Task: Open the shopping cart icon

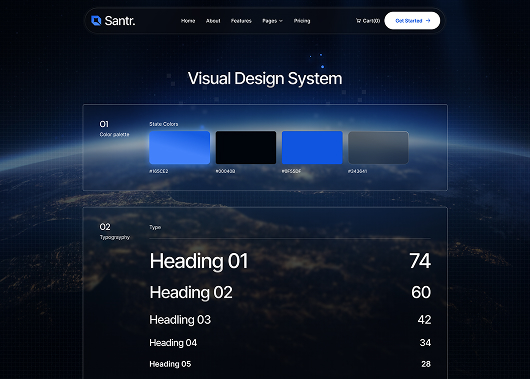Action: click(358, 21)
